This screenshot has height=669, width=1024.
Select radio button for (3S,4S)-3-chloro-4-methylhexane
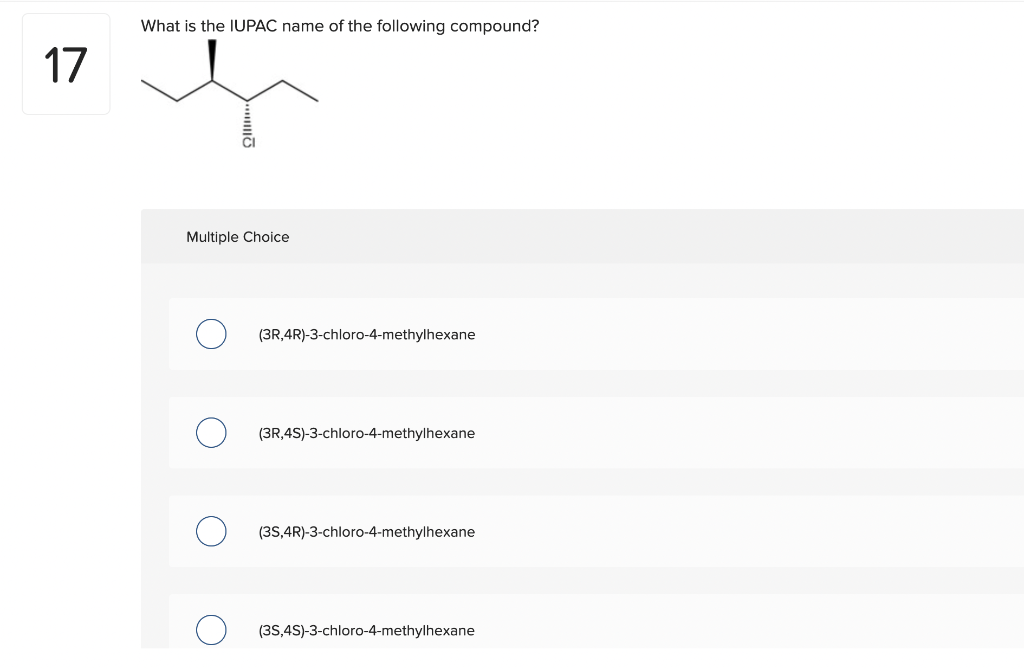[x=211, y=630]
